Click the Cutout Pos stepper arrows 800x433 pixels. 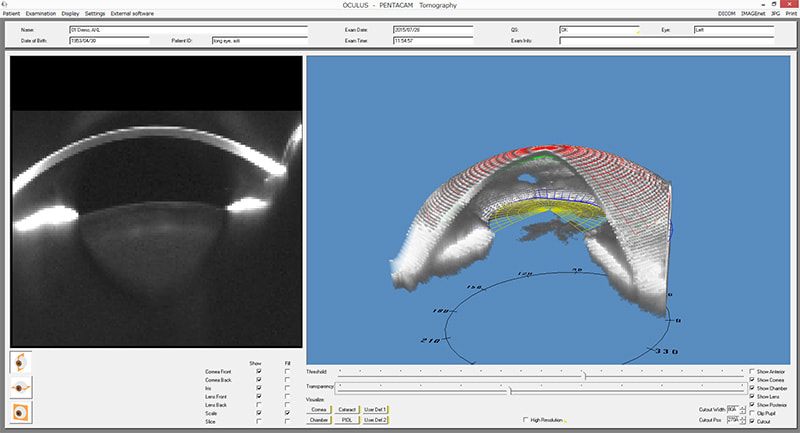(742, 420)
